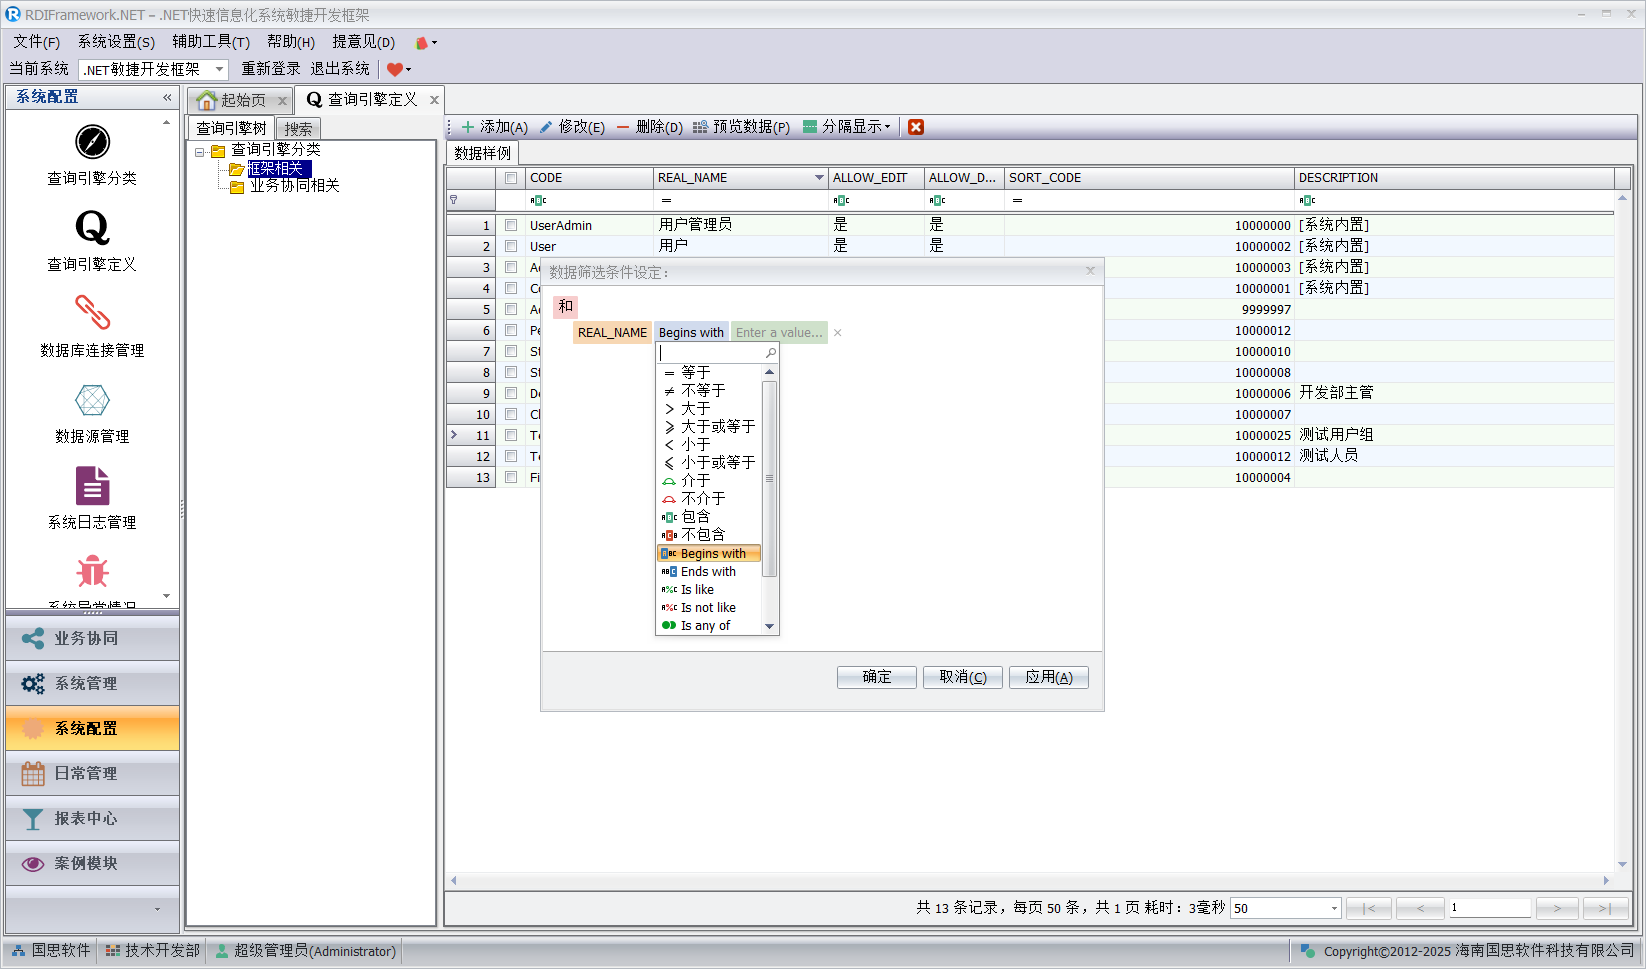Choose 'Ends with' operator from list
The width and height of the screenshot is (1646, 969).
pos(708,572)
